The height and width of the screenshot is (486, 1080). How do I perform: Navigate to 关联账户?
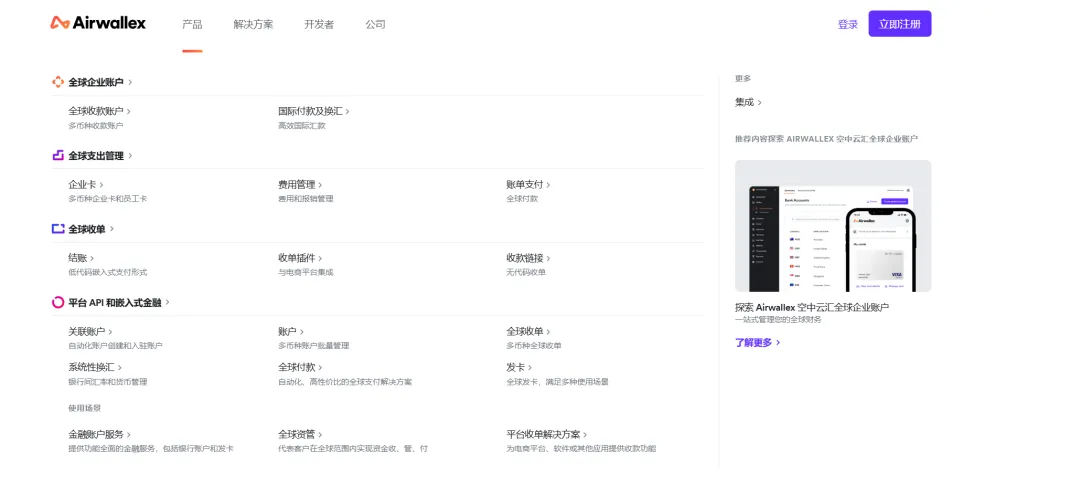(90, 331)
